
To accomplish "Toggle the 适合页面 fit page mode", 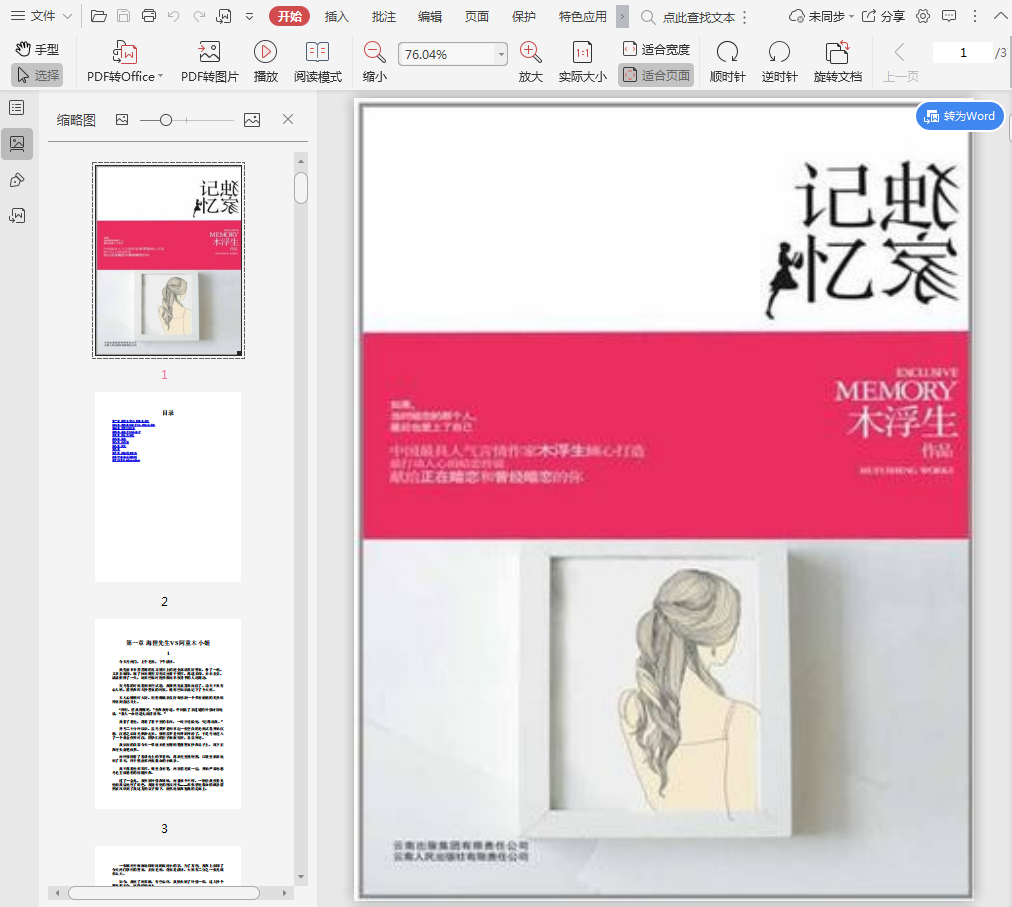I will (x=656, y=75).
